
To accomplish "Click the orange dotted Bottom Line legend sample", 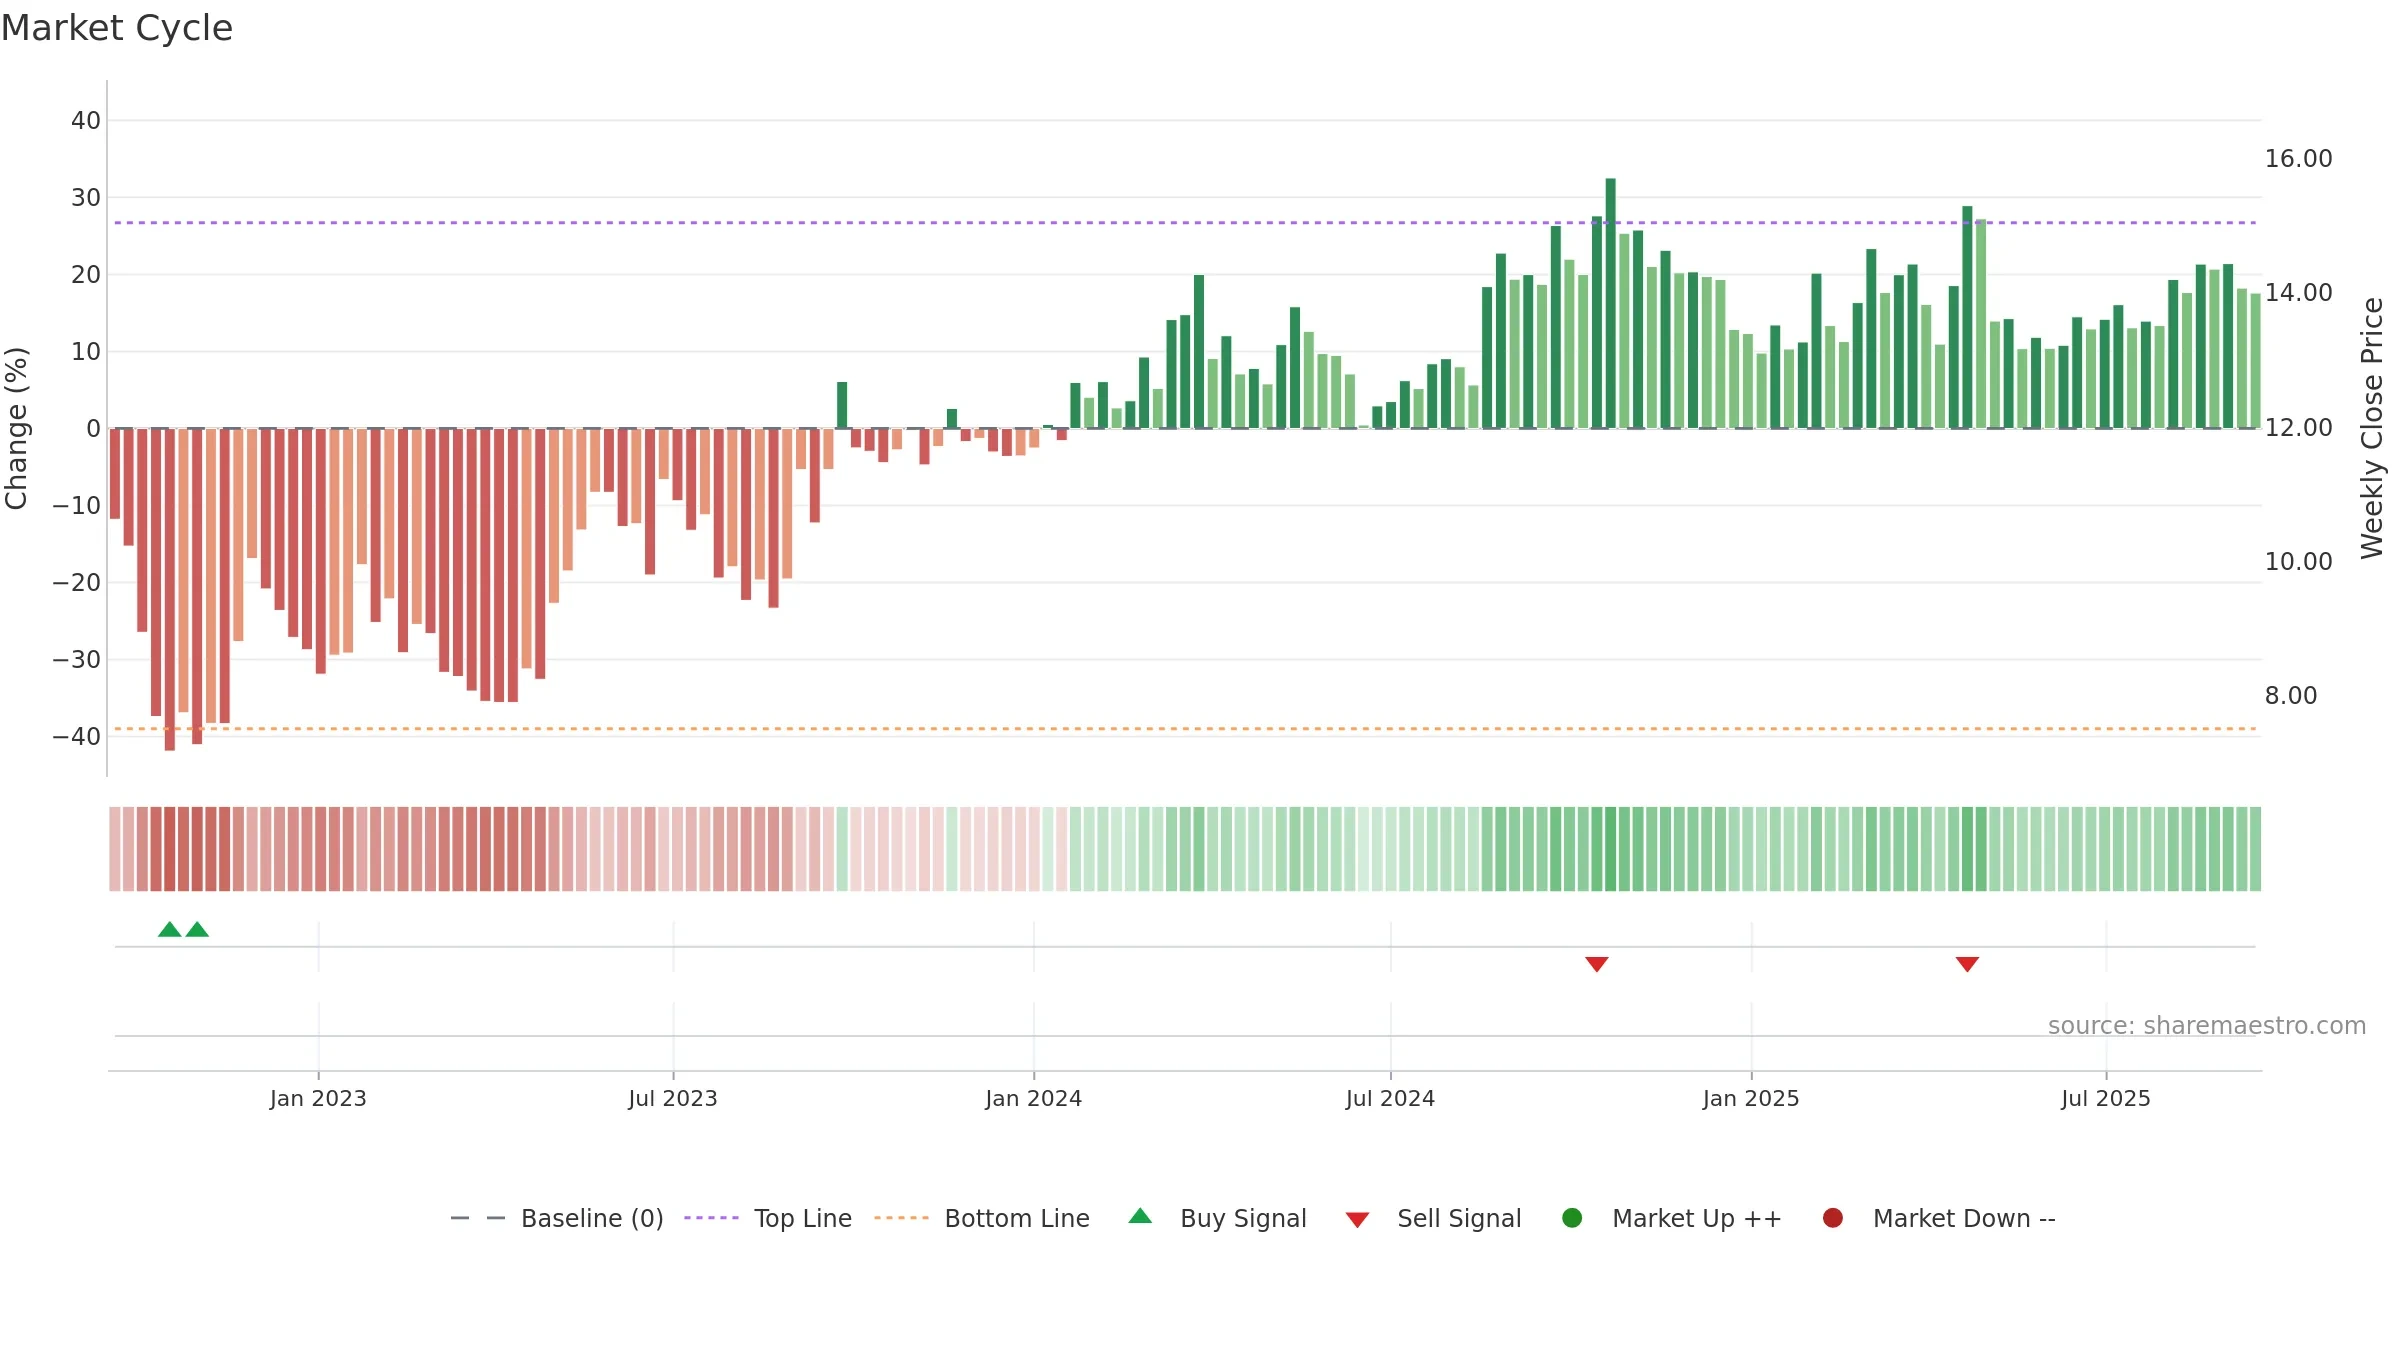I will 901,1218.
